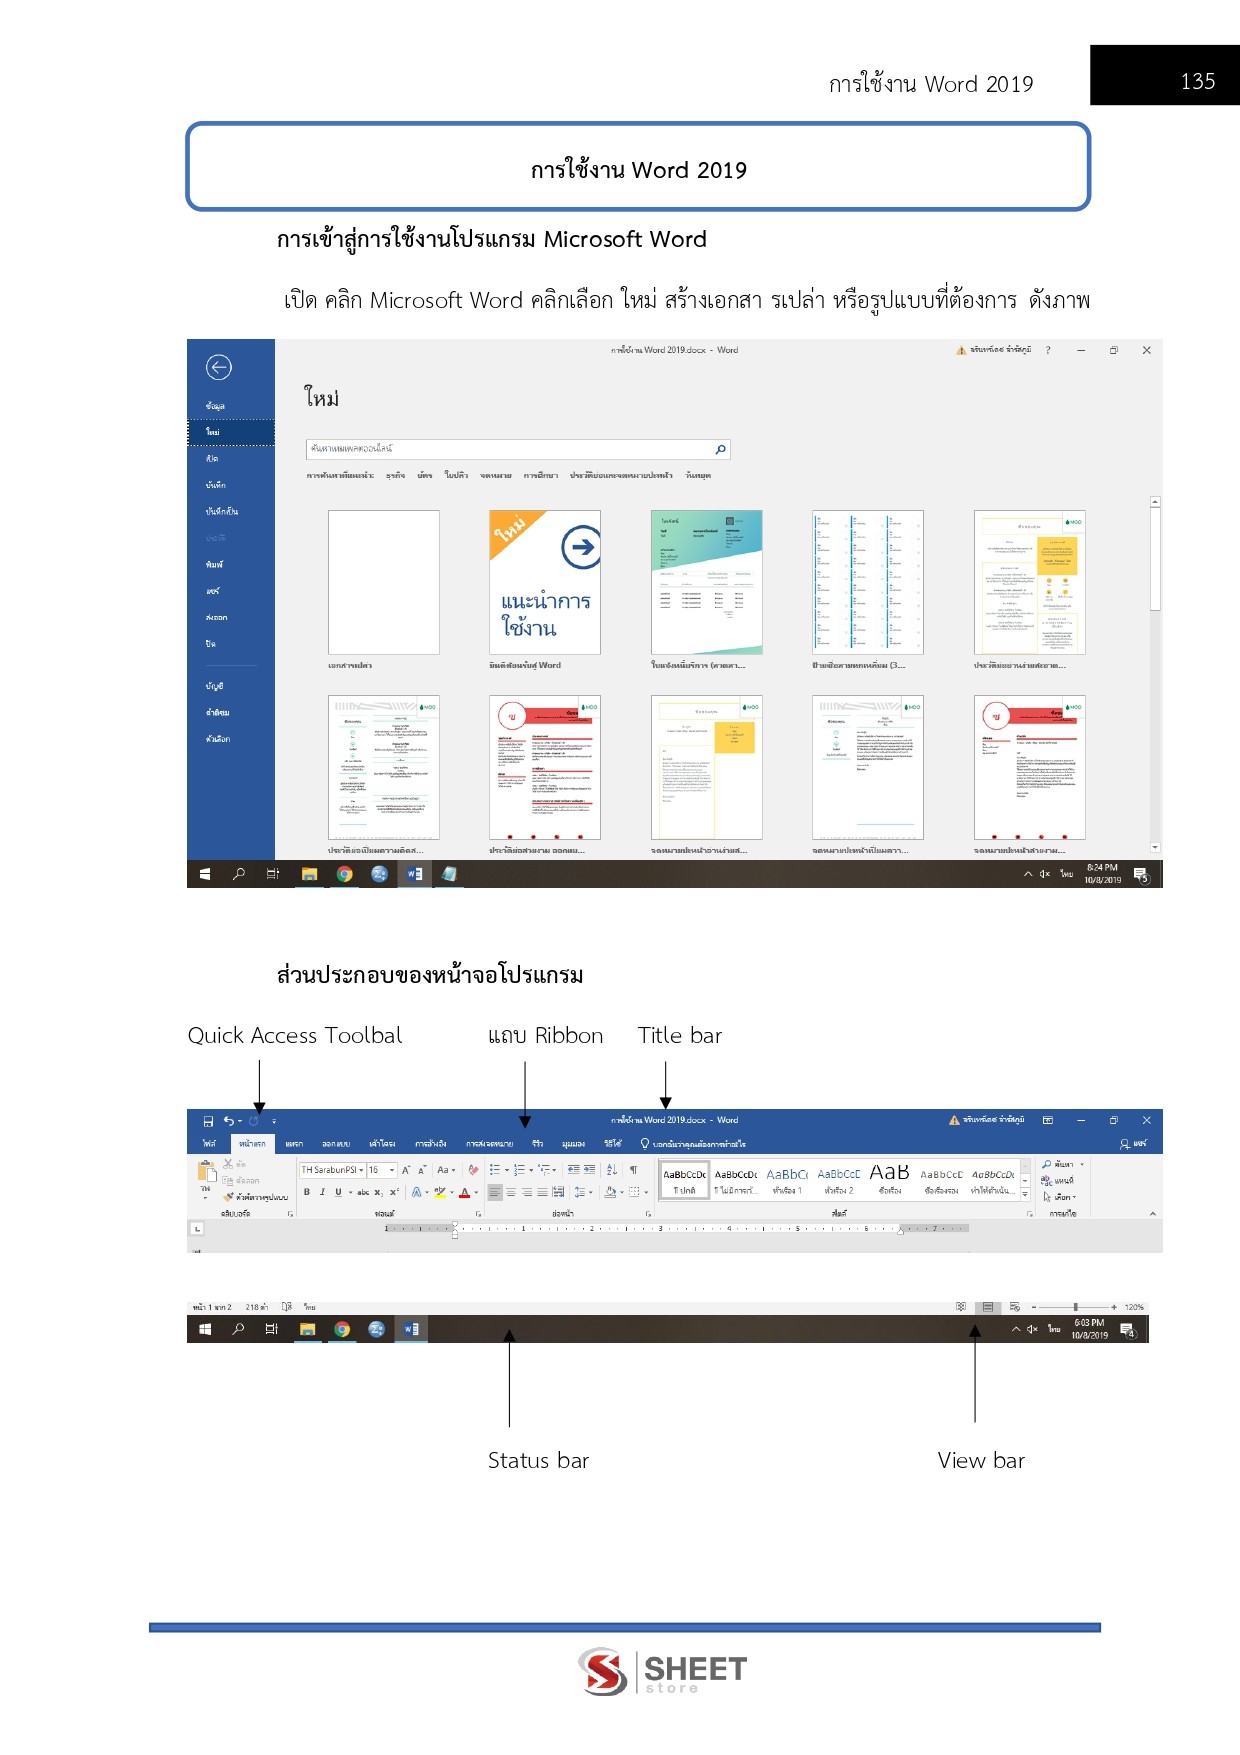This screenshot has width=1240, height=1755.
Task: Apply the หัวเรื่อง 1 heading style
Action: tap(787, 1181)
